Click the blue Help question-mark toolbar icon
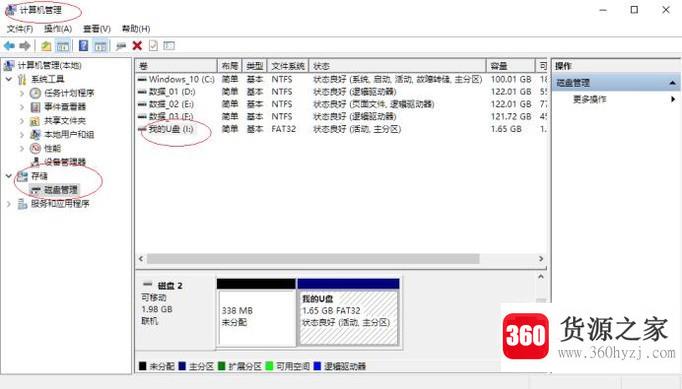Image resolution: width=682 pixels, height=389 pixels. pos(84,45)
